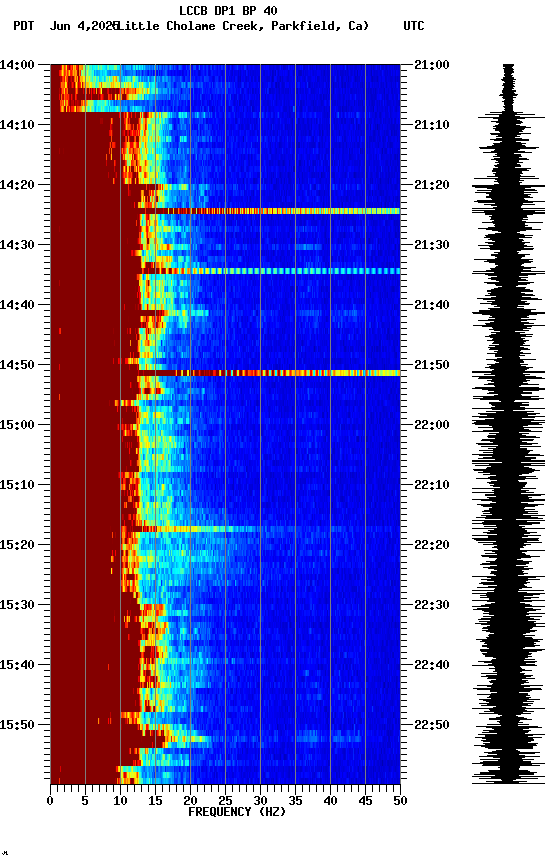This screenshot has height=864, width=552.
Task: Click the 25 Hz frequency axis label
Action: pyautogui.click(x=225, y=802)
